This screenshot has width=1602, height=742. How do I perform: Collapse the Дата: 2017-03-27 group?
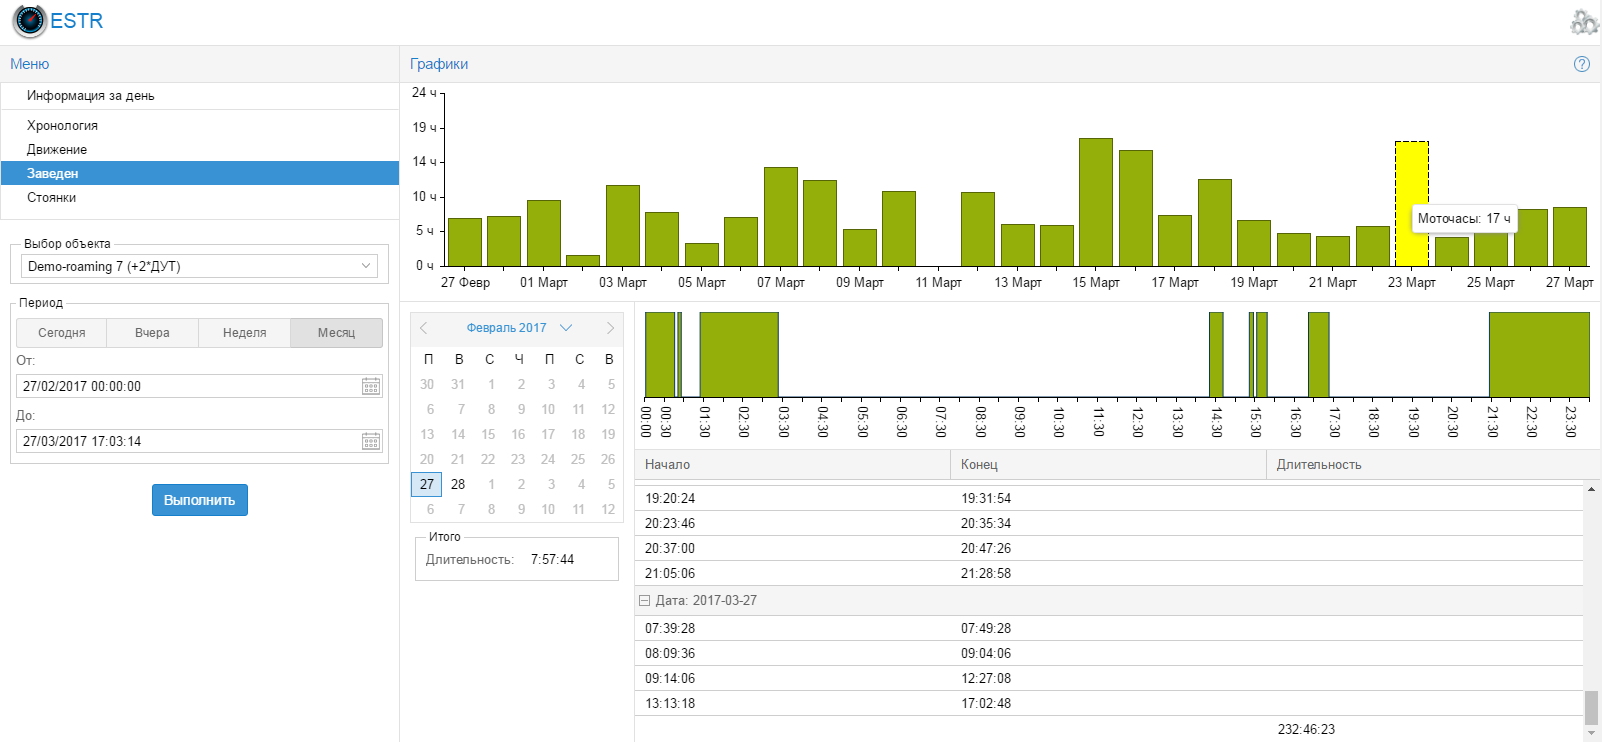pos(645,601)
